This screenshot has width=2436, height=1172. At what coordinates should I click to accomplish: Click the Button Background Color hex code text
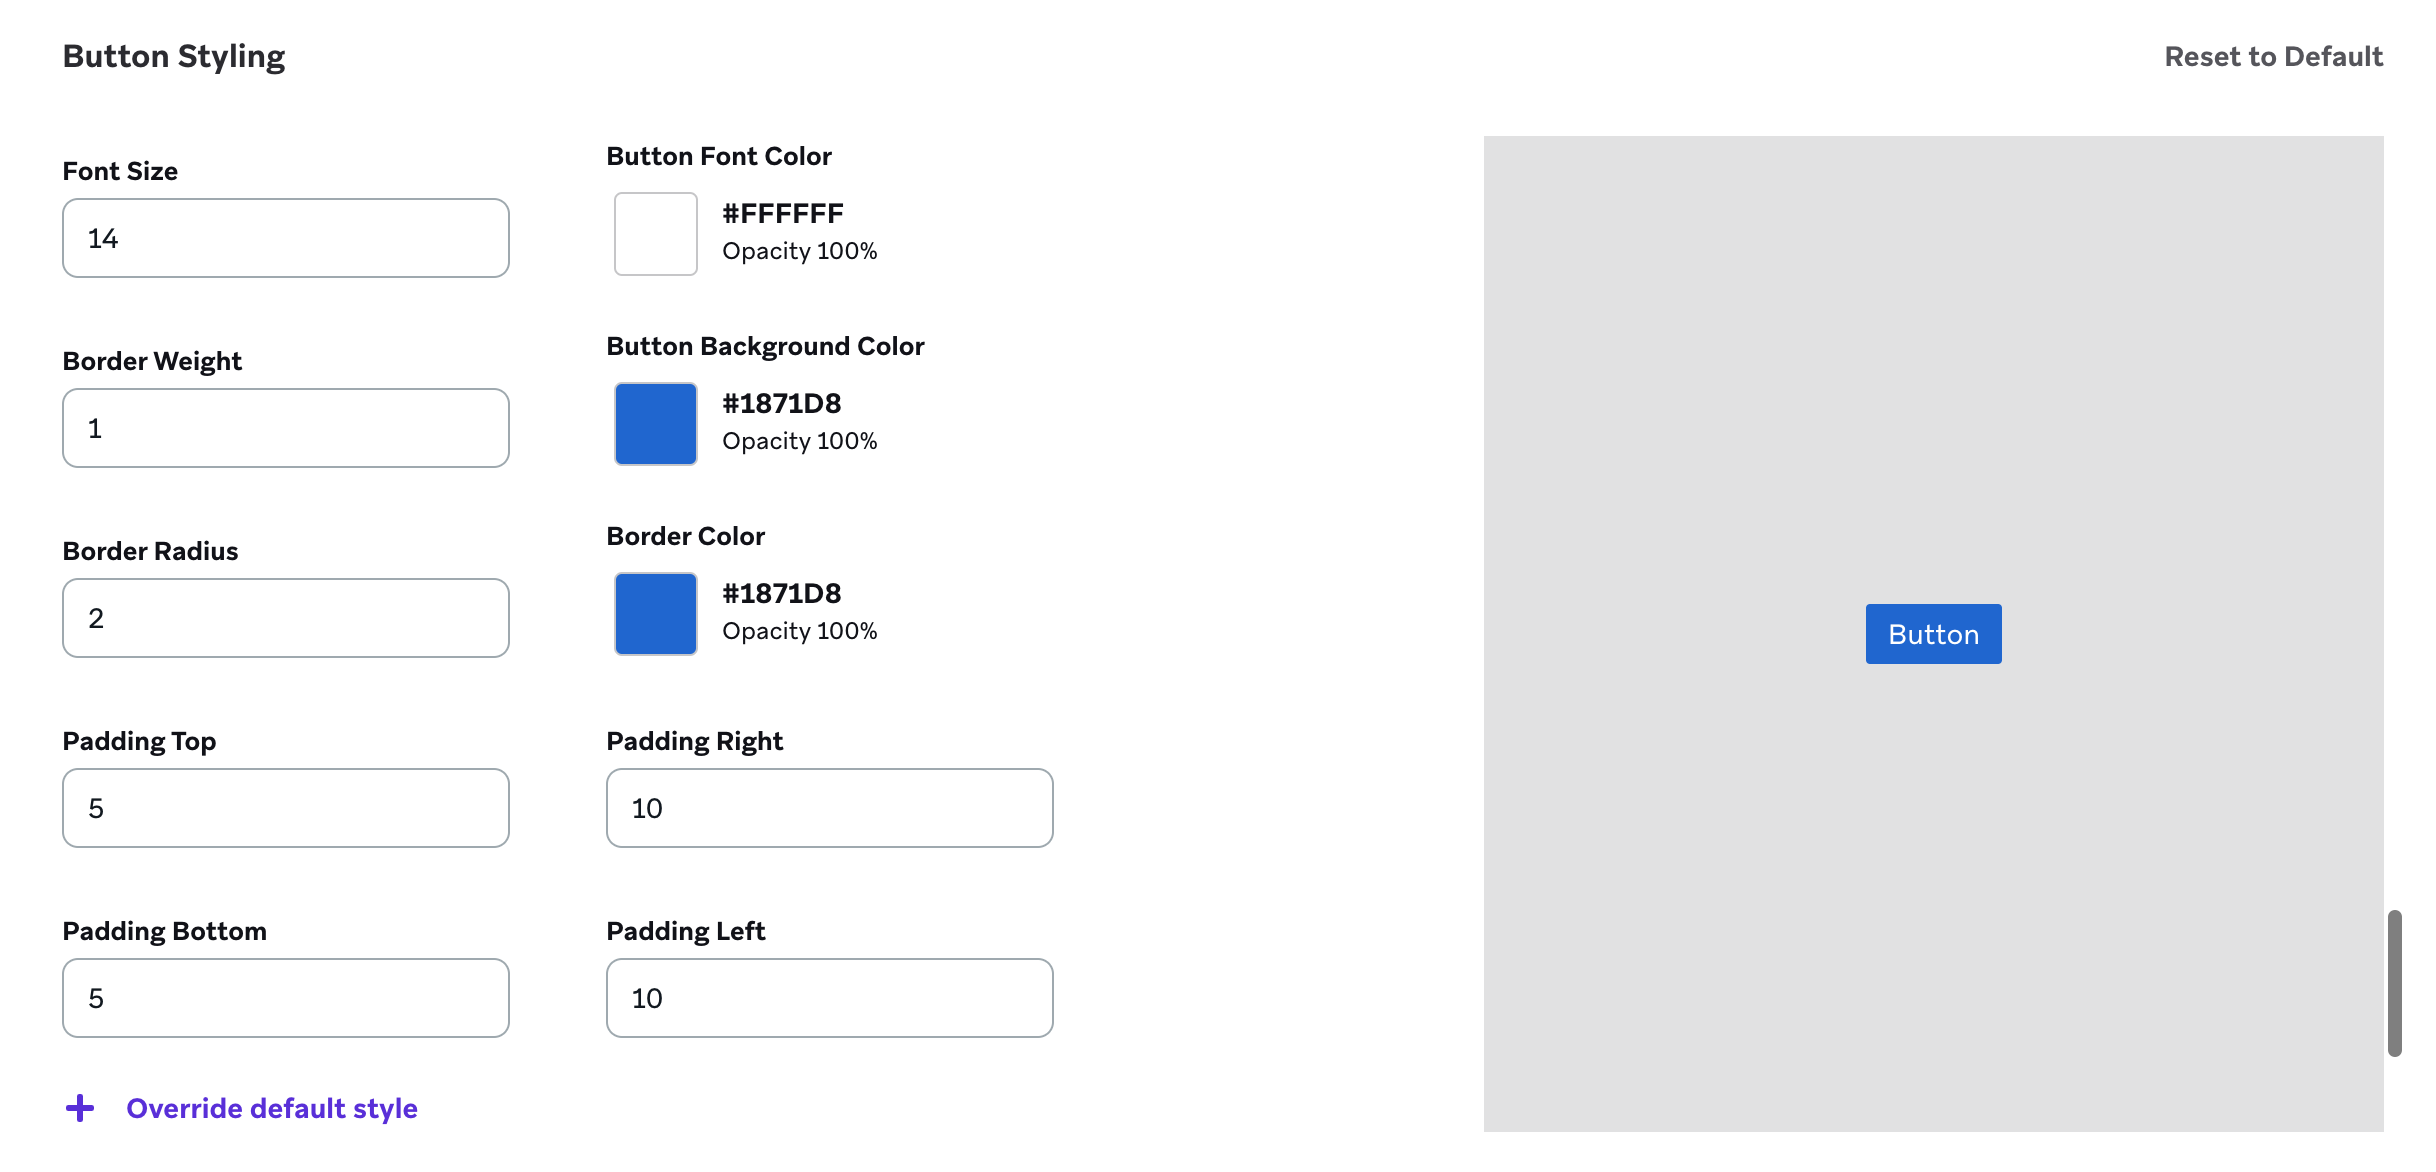point(781,404)
